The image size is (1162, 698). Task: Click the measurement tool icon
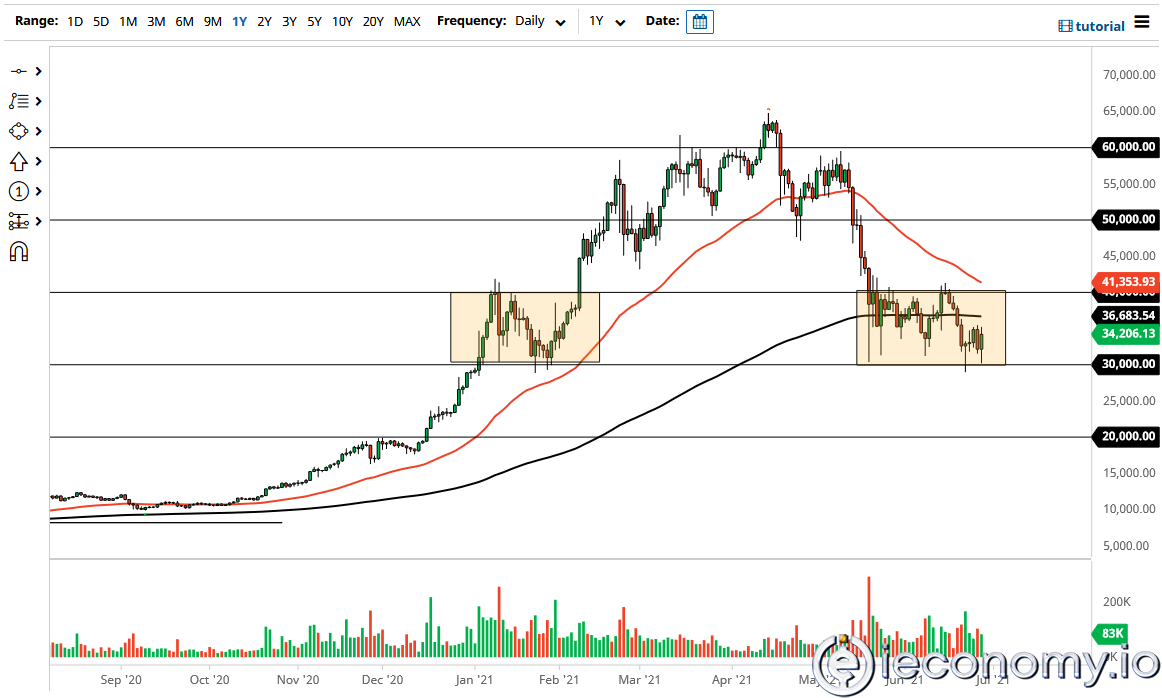pyautogui.click(x=17, y=221)
